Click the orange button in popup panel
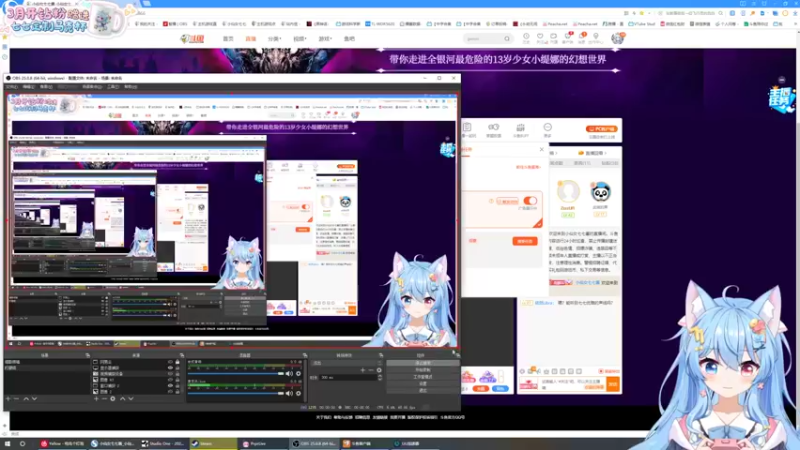 [524, 241]
